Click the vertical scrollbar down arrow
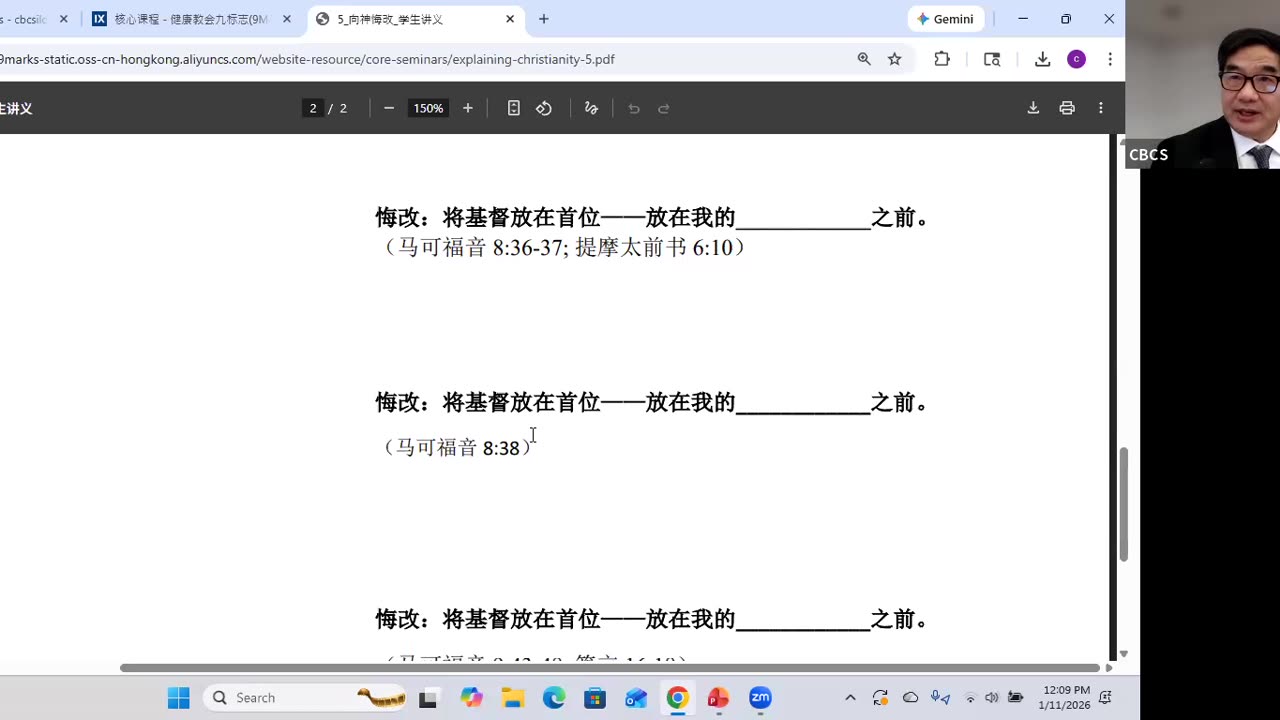The width and height of the screenshot is (1280, 720). click(x=1123, y=654)
